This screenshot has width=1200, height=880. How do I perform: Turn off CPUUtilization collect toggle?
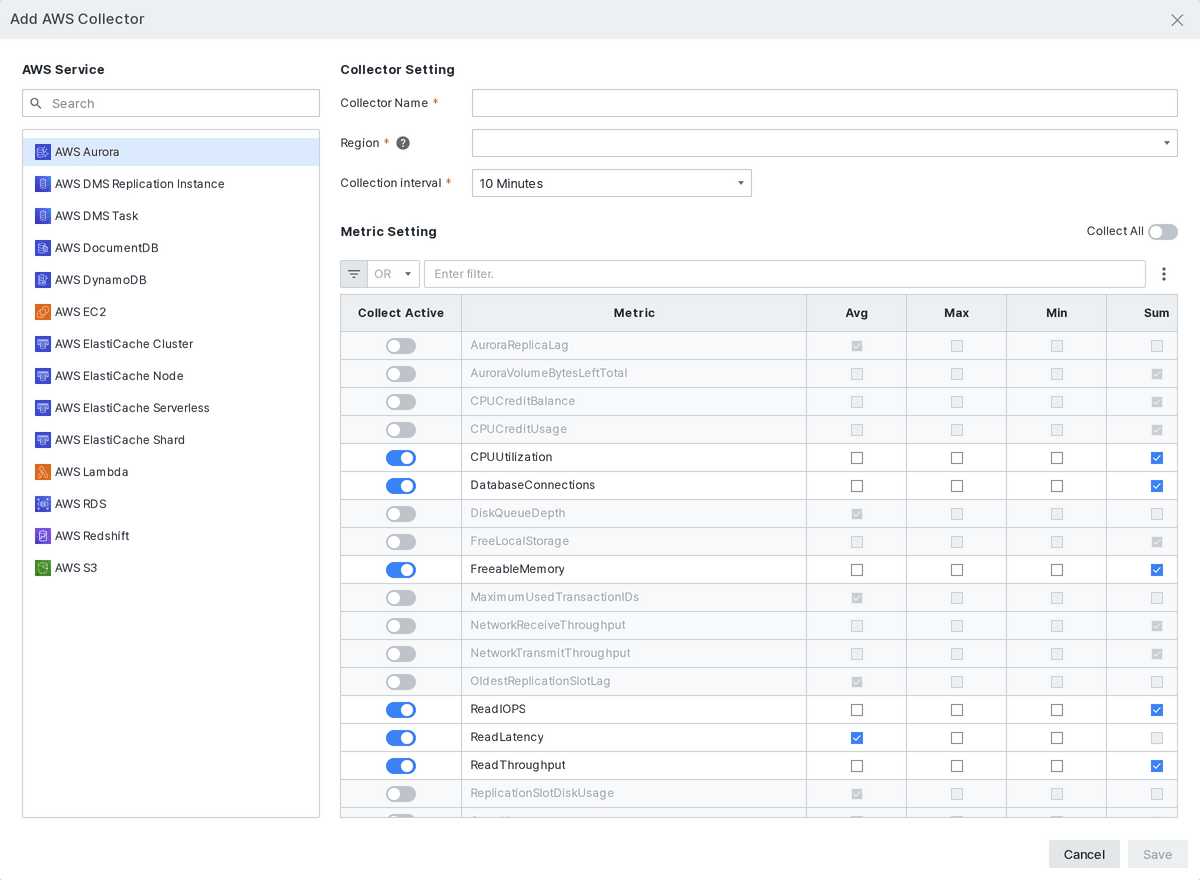click(401, 458)
